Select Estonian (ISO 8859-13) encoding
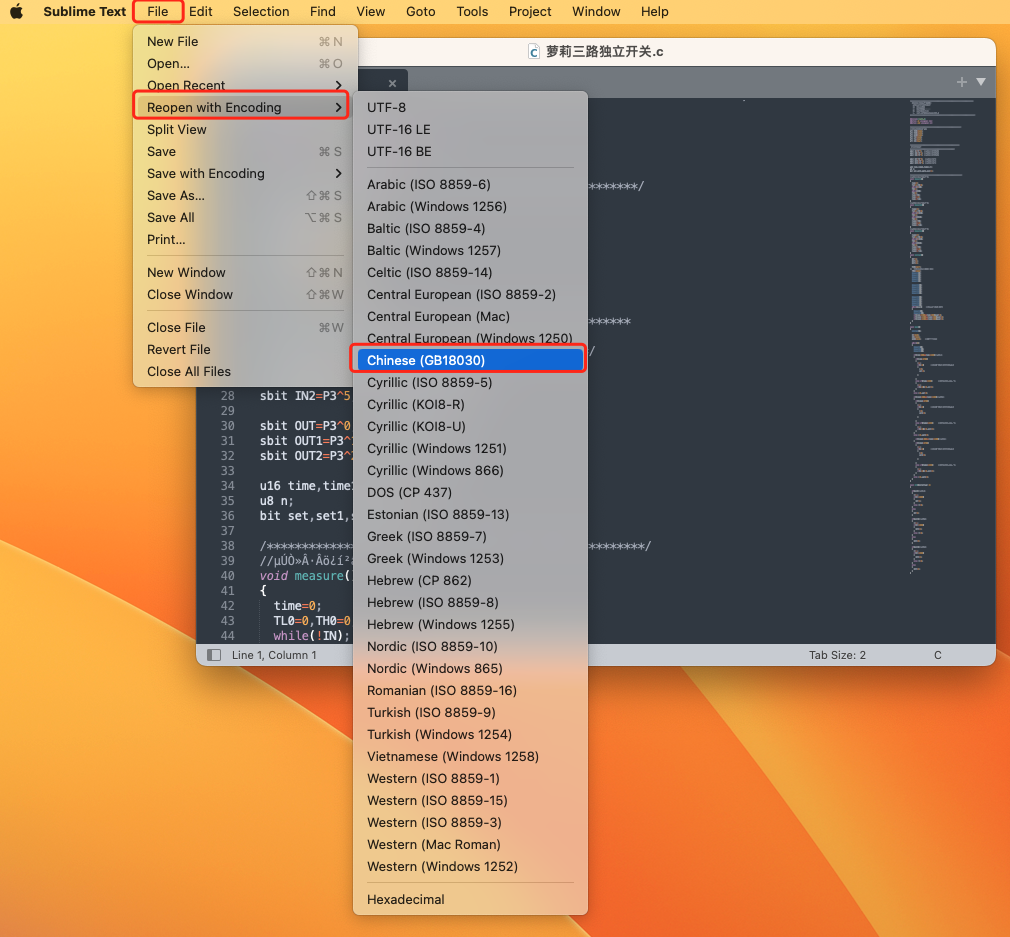This screenshot has width=1010, height=937. click(470, 515)
